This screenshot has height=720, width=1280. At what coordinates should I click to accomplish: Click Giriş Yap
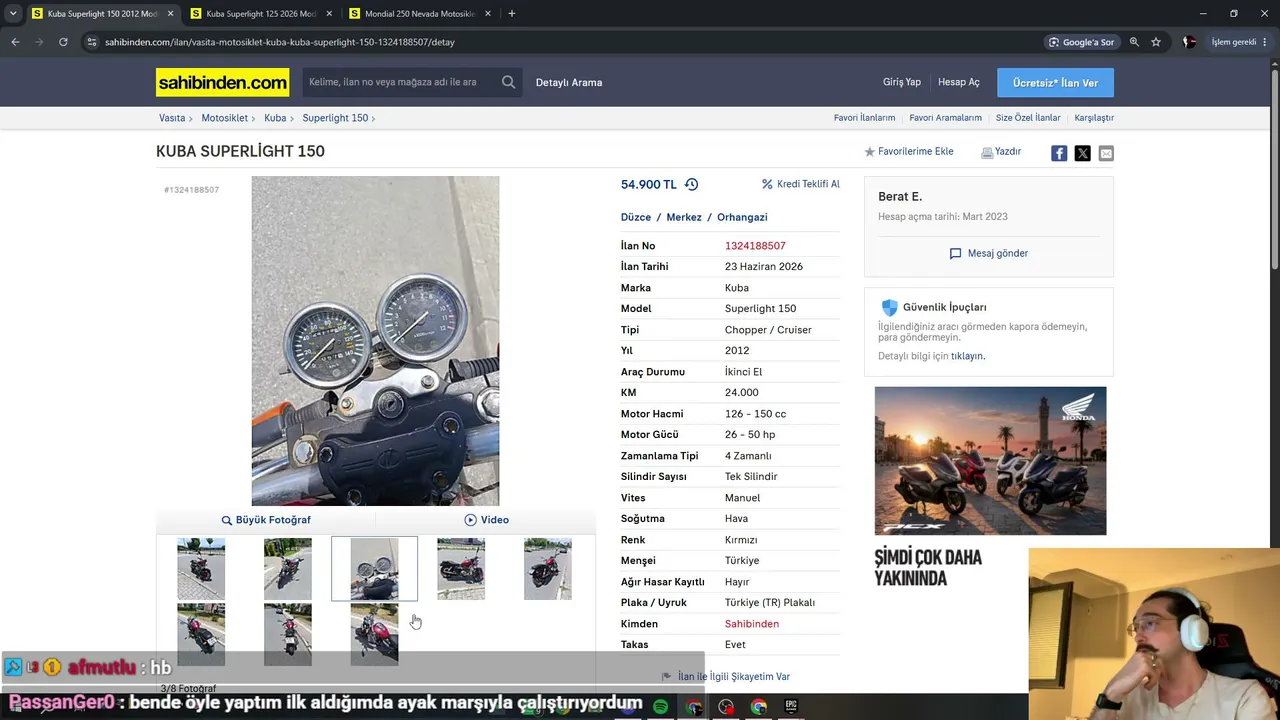tap(901, 82)
